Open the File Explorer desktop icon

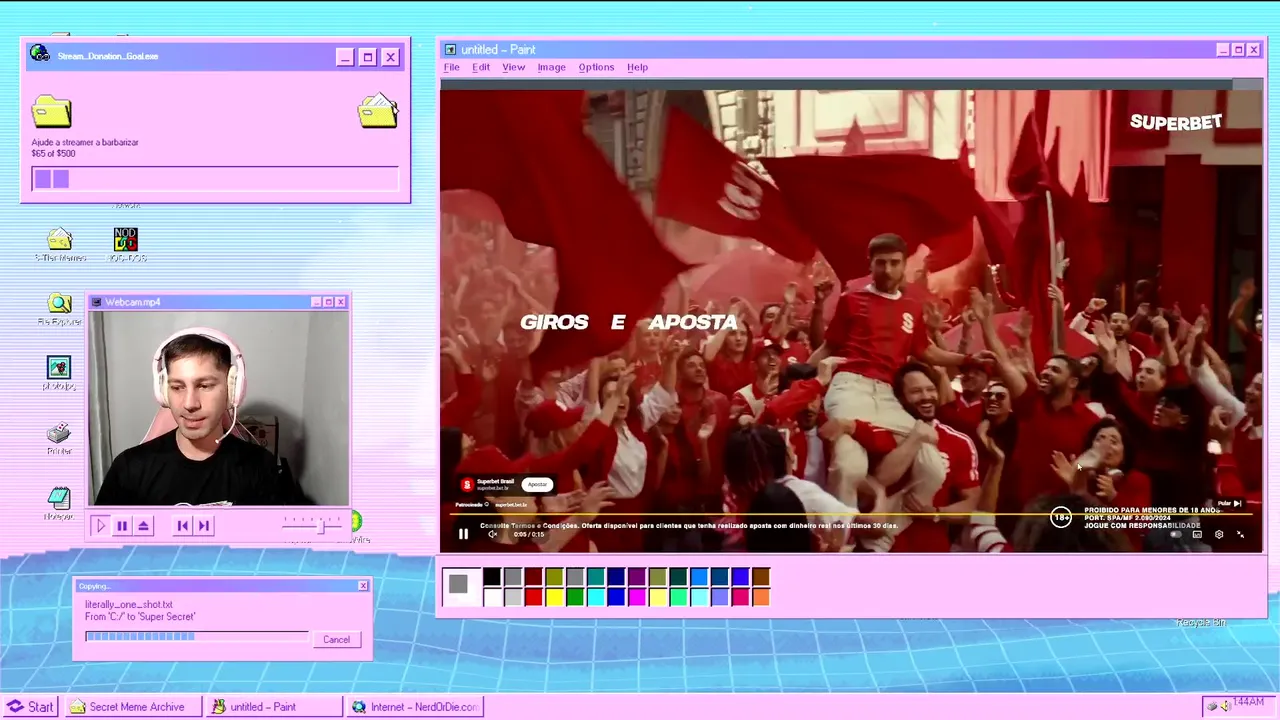click(59, 310)
